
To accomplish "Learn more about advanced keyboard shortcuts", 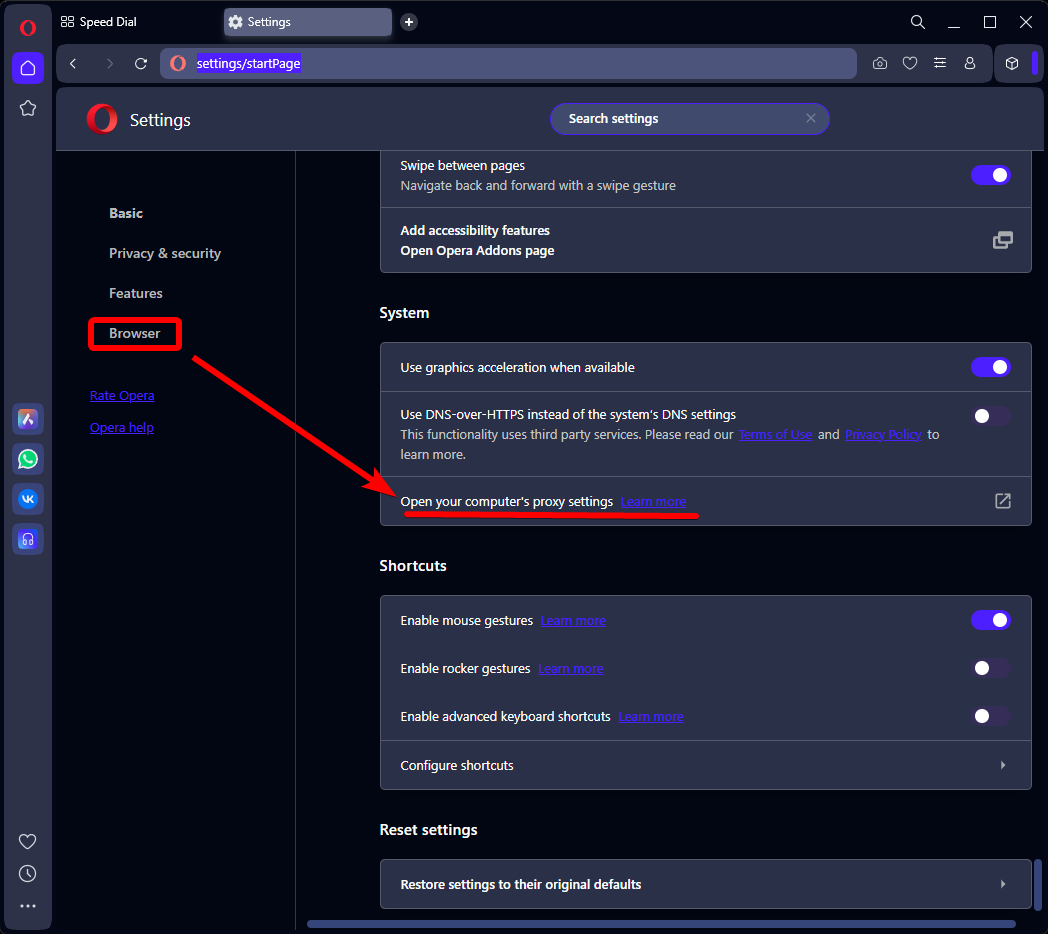I will pos(651,717).
